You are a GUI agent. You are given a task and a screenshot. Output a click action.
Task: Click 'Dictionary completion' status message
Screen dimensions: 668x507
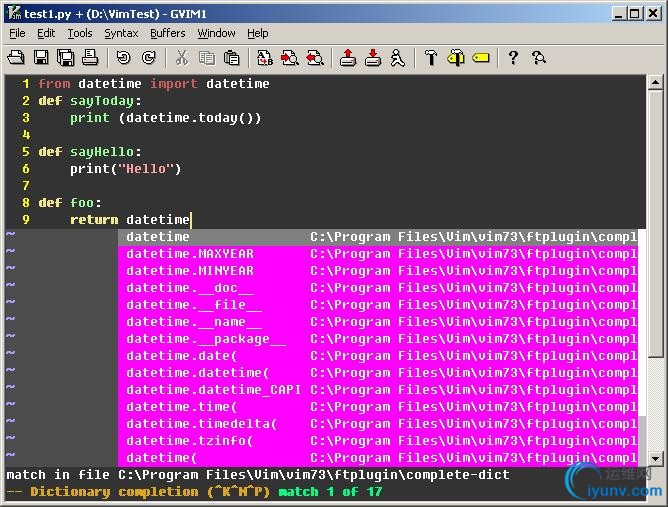114,492
